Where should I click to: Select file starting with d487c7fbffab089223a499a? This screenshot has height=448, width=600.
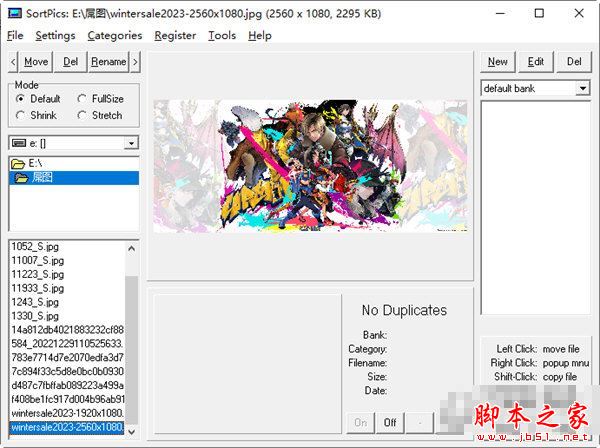pos(67,385)
